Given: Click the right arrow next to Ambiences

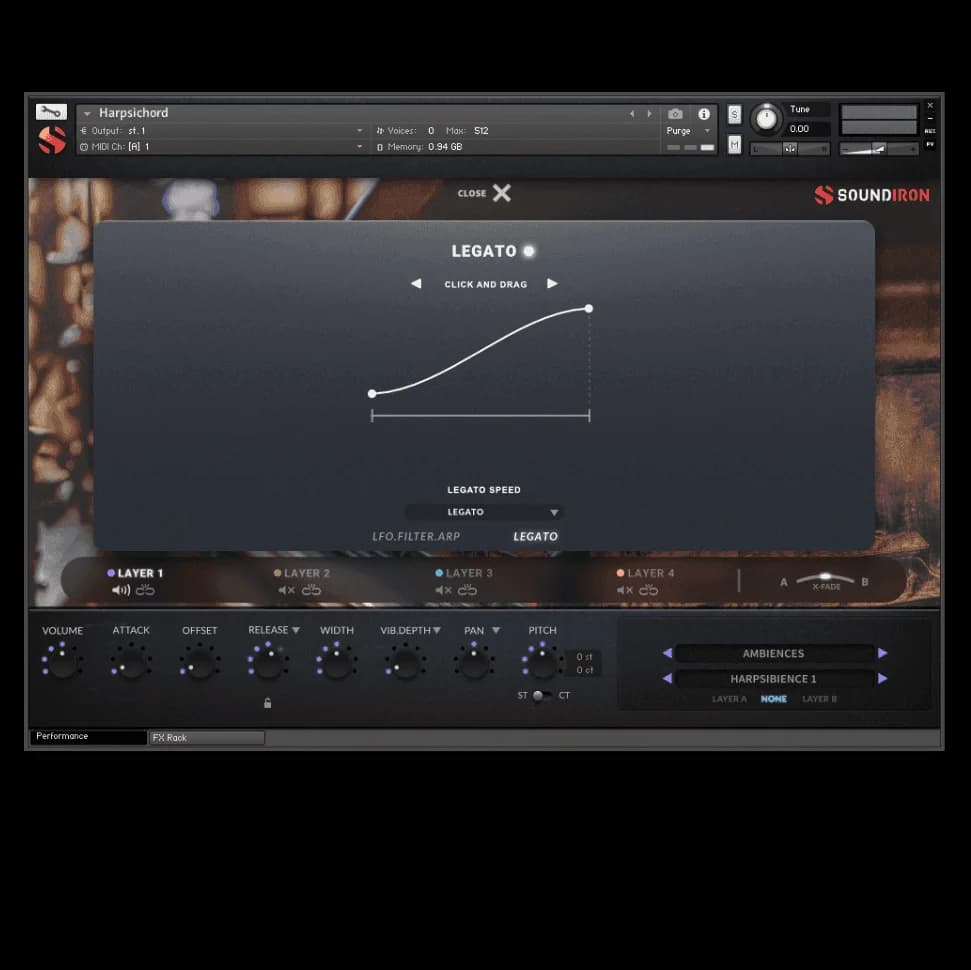Looking at the screenshot, I should coord(883,653).
